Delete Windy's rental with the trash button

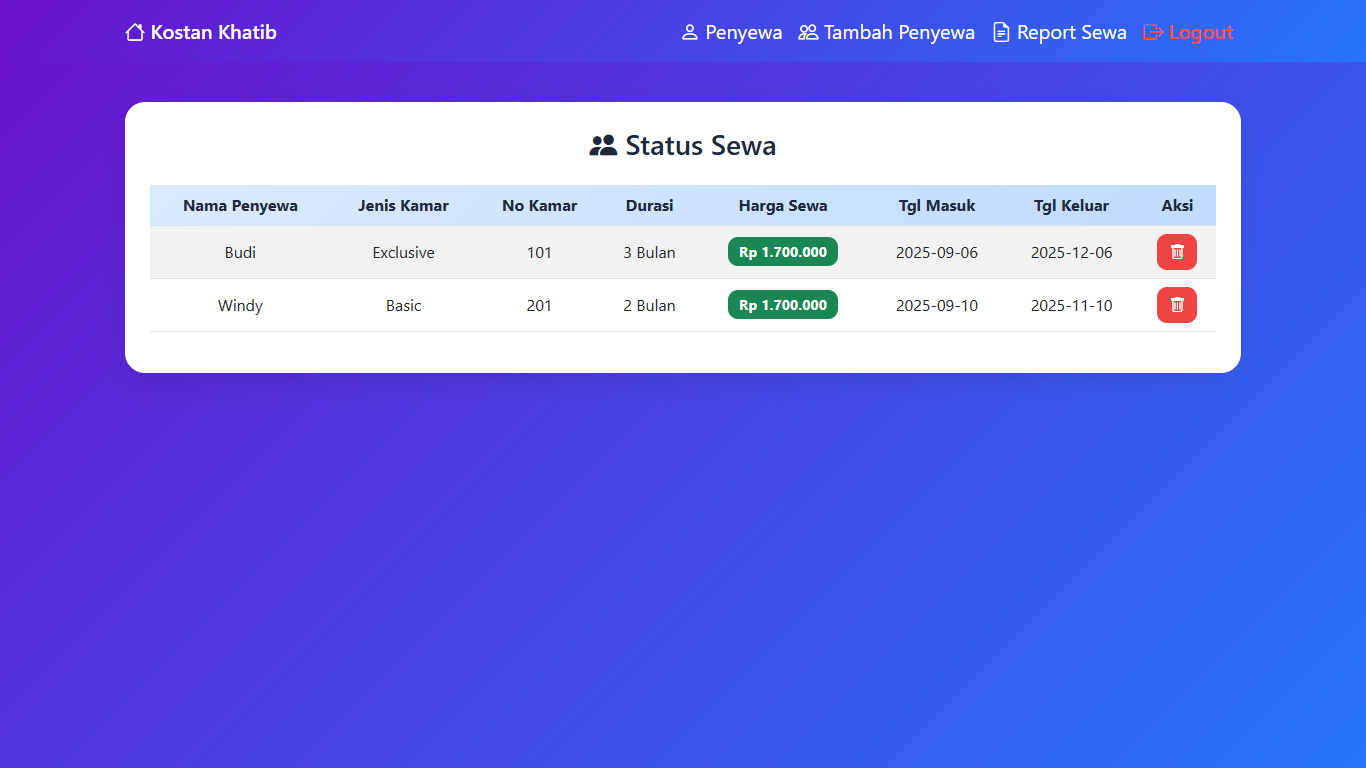coord(1176,305)
